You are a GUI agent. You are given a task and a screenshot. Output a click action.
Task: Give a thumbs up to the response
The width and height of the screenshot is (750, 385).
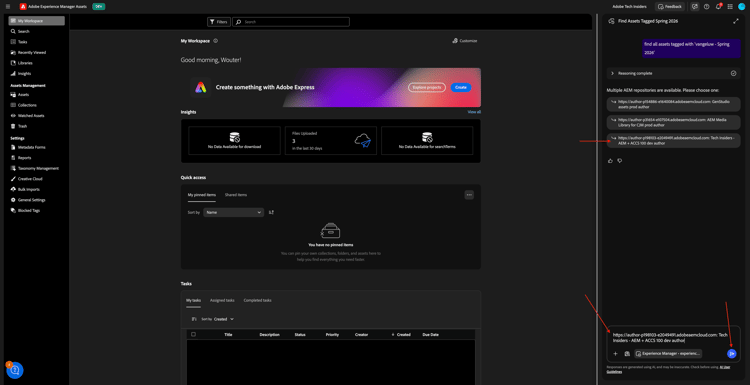[610, 161]
